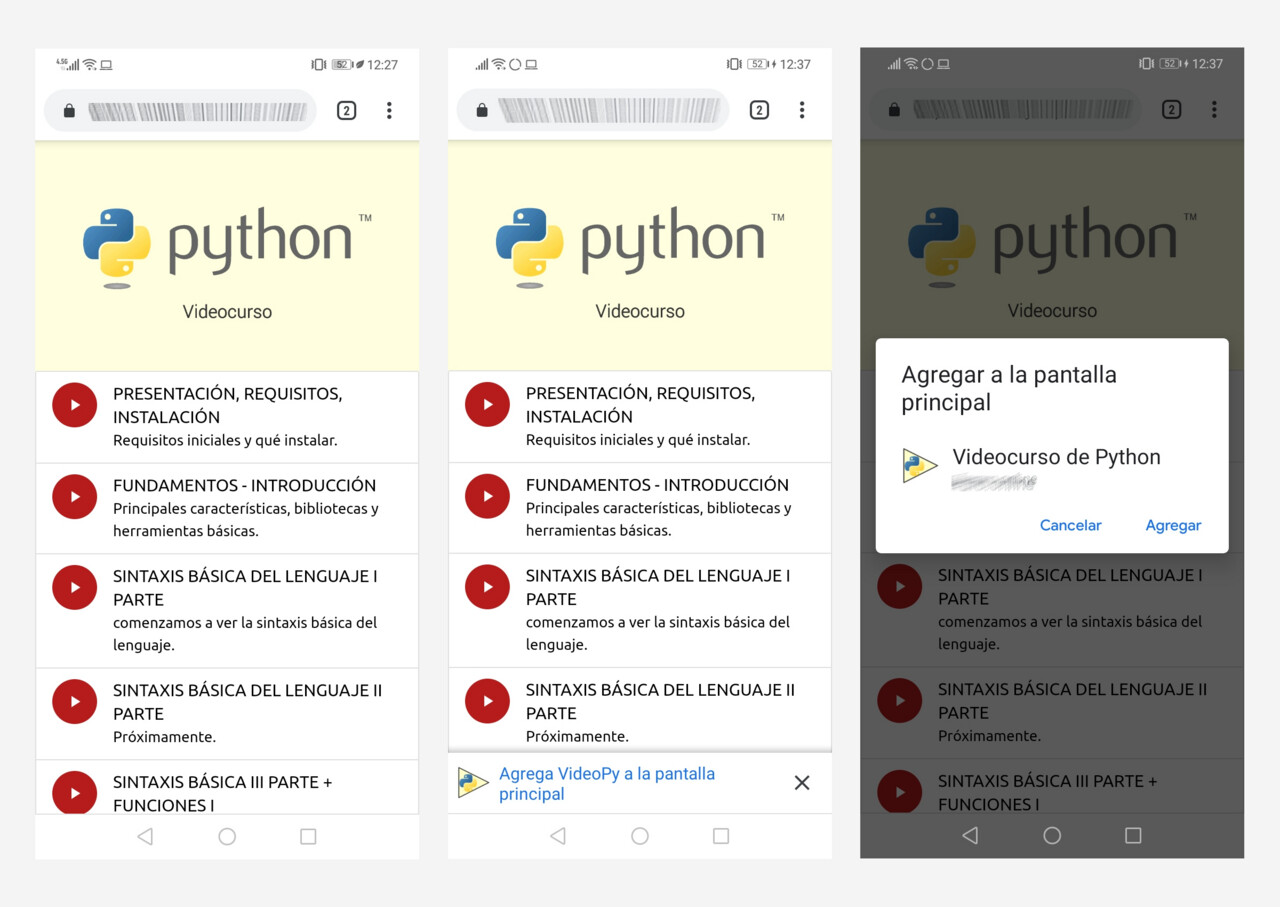The width and height of the screenshot is (1280, 907).
Task: Open tab switcher showing 2 in middle phone
Action: [759, 110]
